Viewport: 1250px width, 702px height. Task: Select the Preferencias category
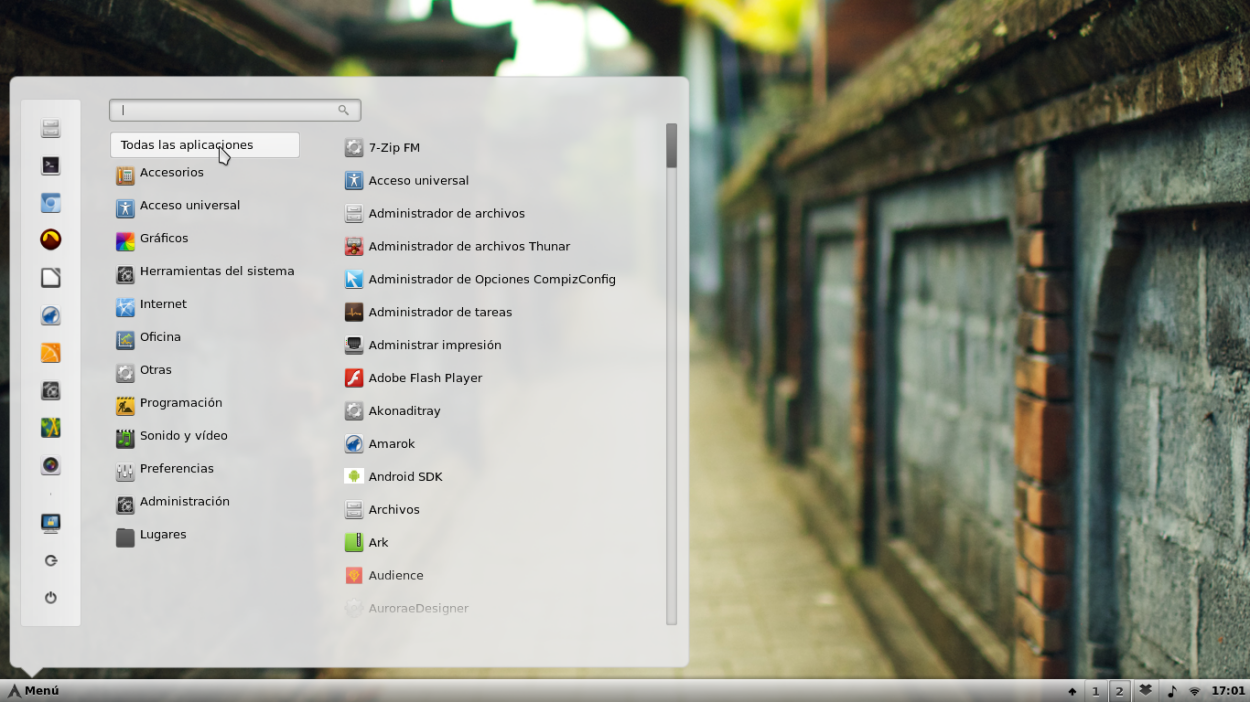pos(165,469)
